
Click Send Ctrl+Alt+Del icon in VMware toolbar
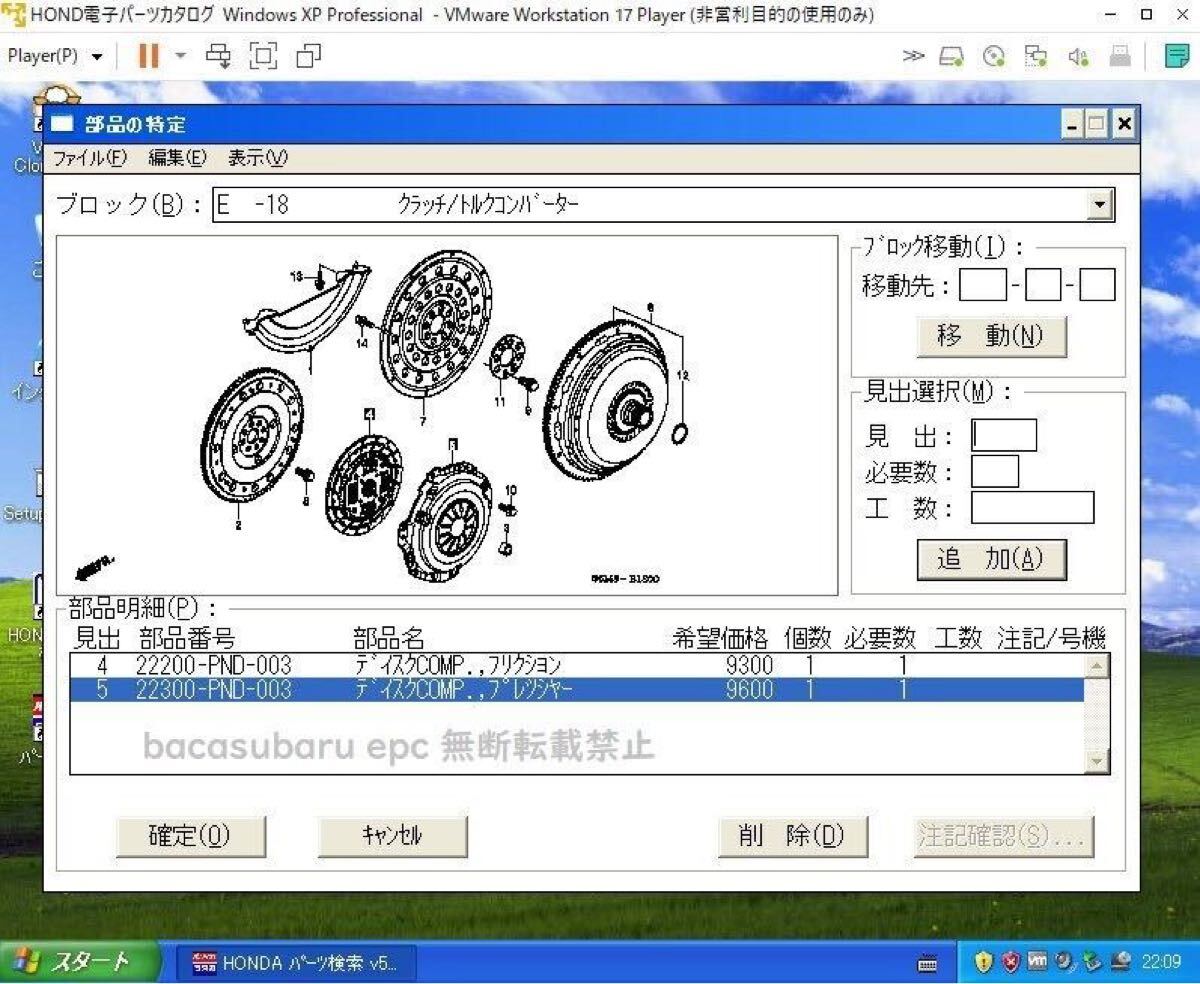(218, 56)
